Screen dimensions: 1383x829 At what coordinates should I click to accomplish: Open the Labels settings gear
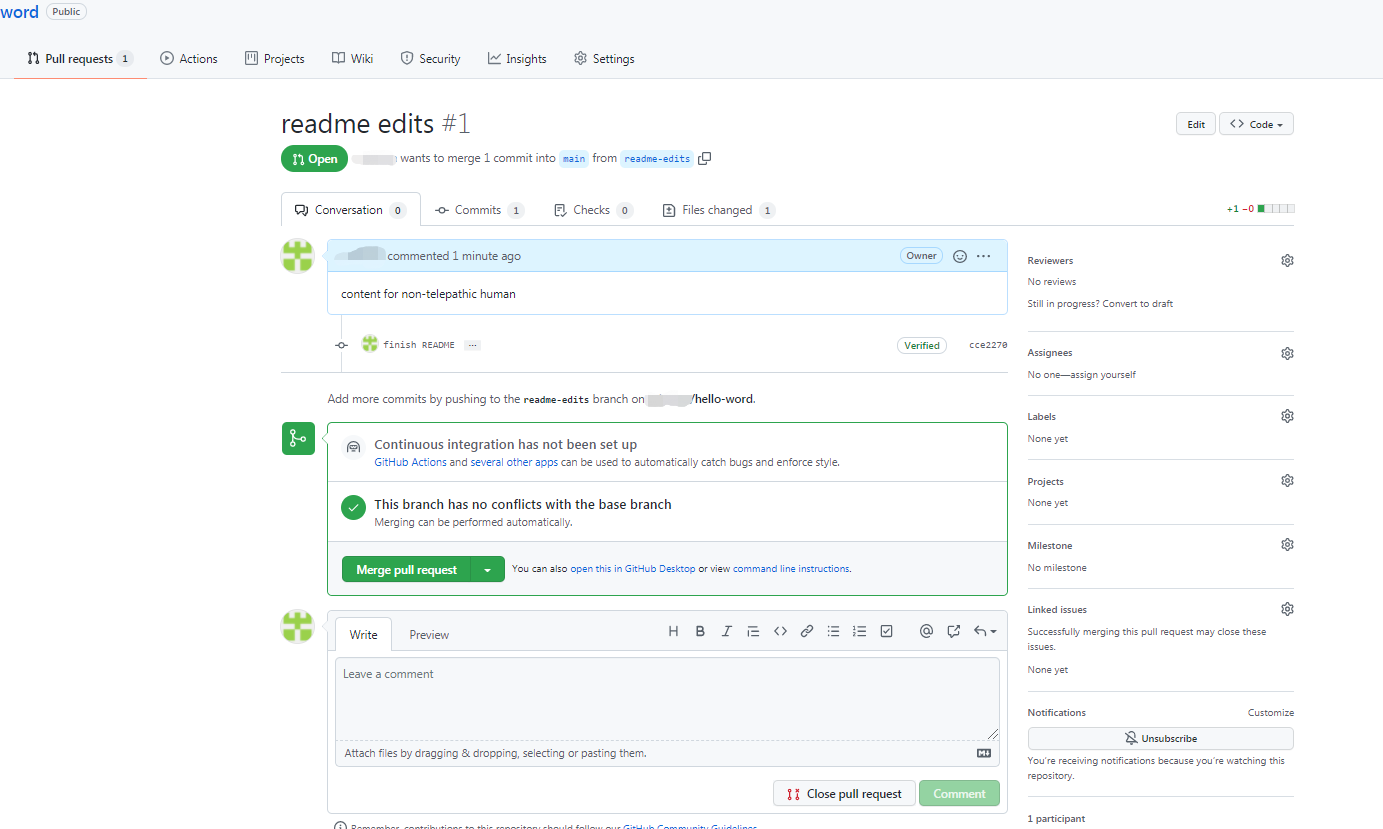[x=1287, y=415]
